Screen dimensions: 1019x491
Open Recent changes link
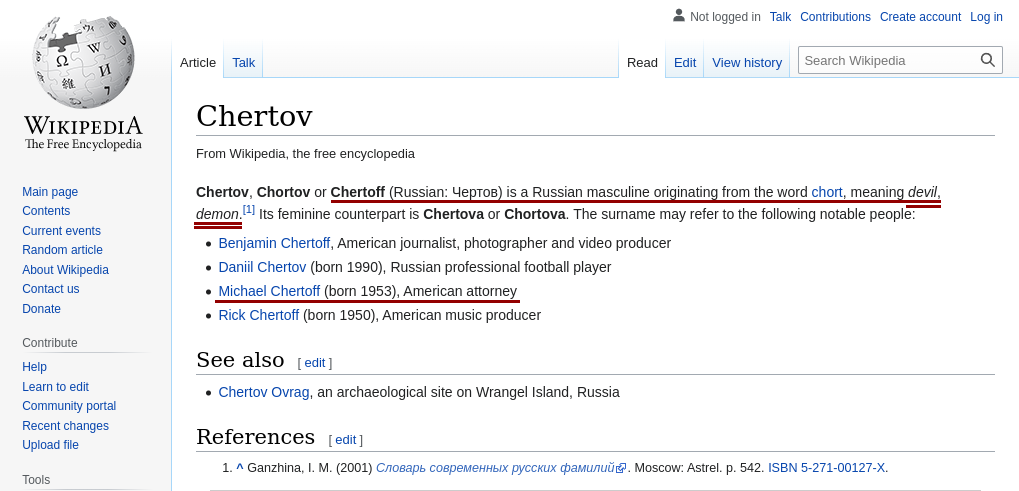point(66,425)
